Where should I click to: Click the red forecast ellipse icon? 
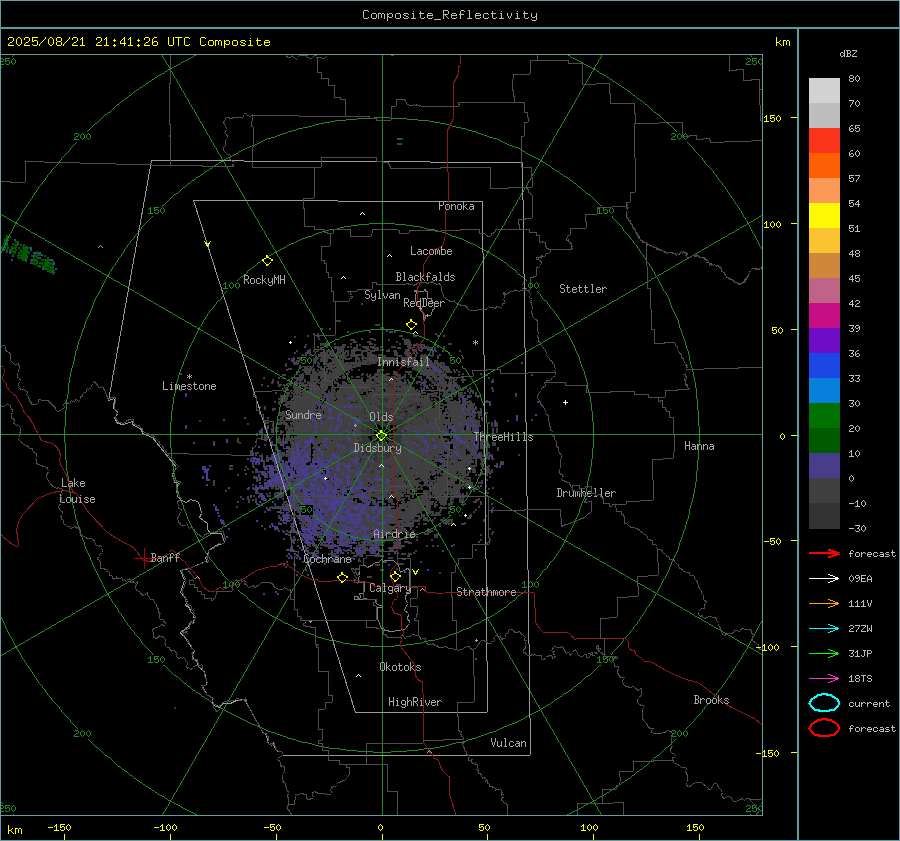(824, 728)
